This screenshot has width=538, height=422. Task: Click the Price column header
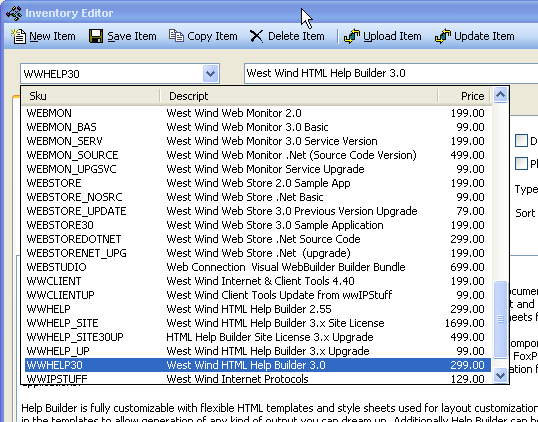click(465, 96)
